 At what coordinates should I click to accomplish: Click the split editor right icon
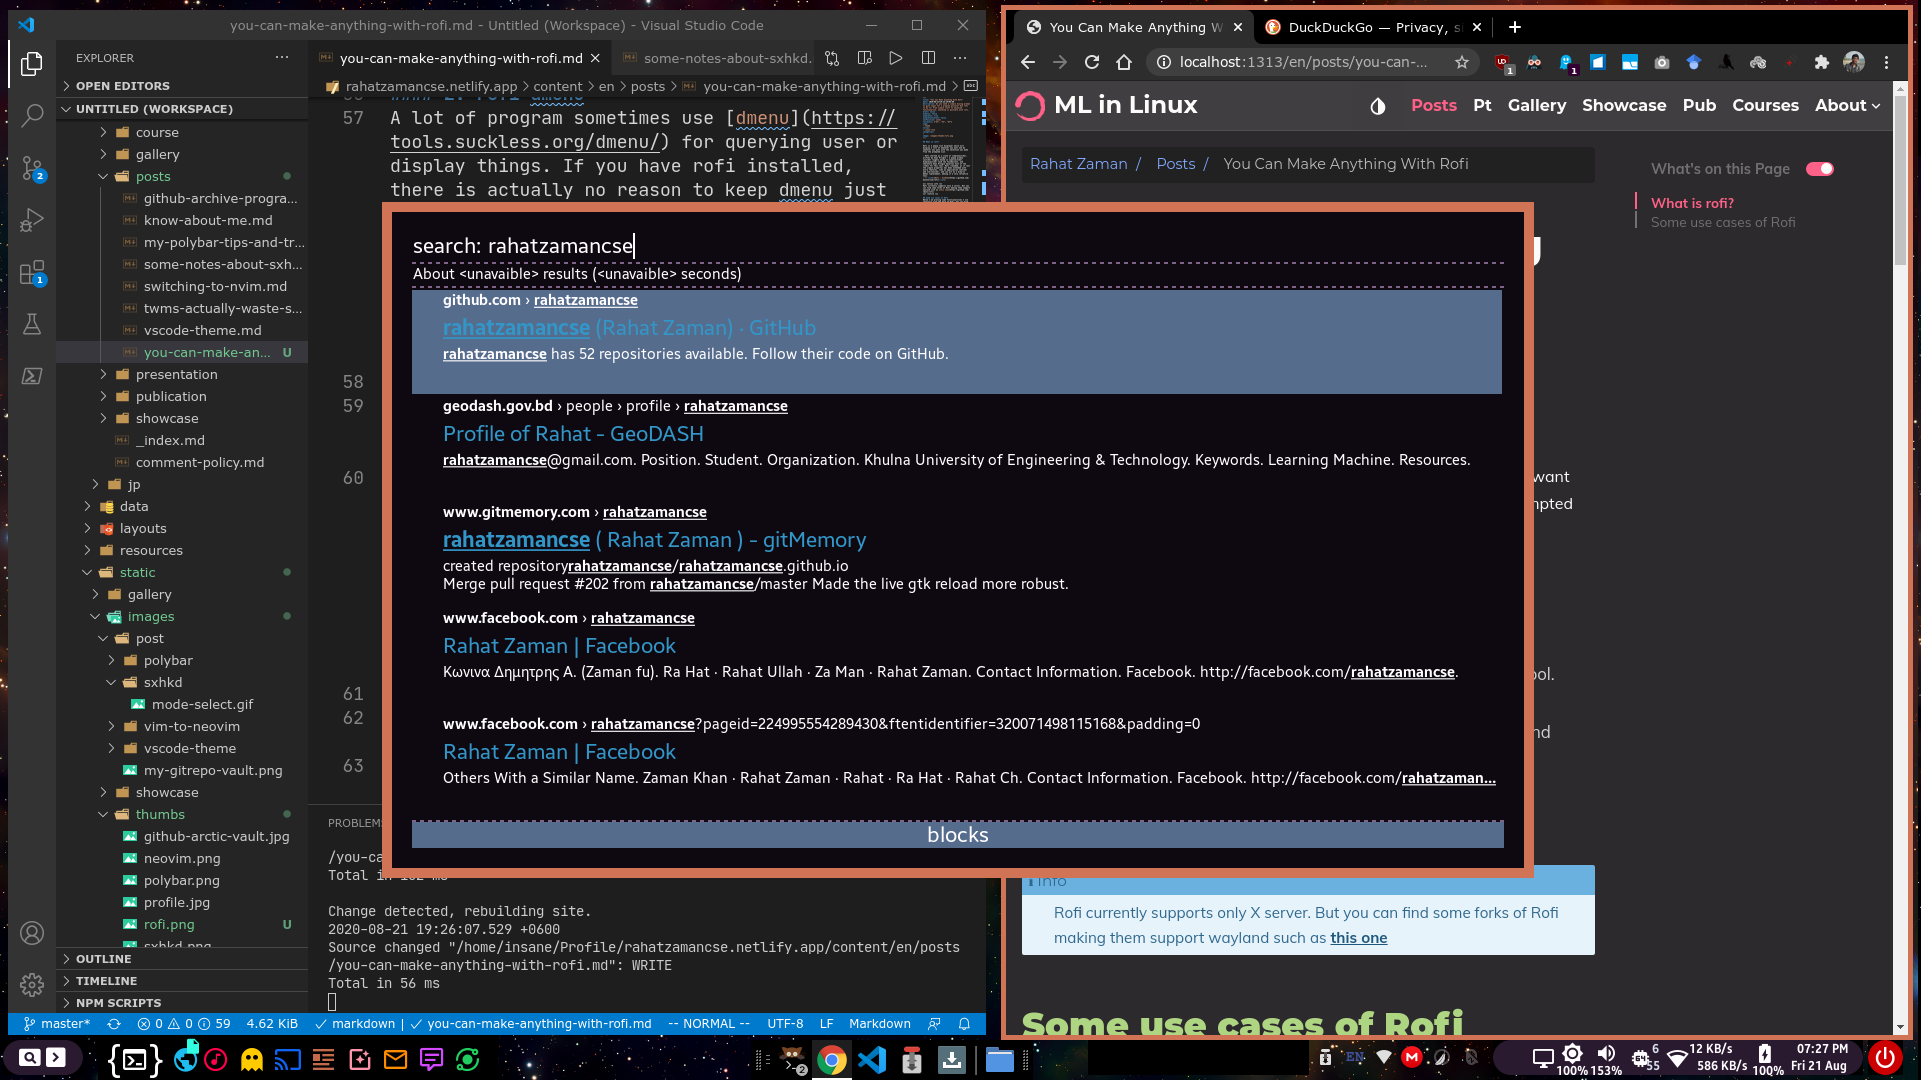(x=928, y=58)
